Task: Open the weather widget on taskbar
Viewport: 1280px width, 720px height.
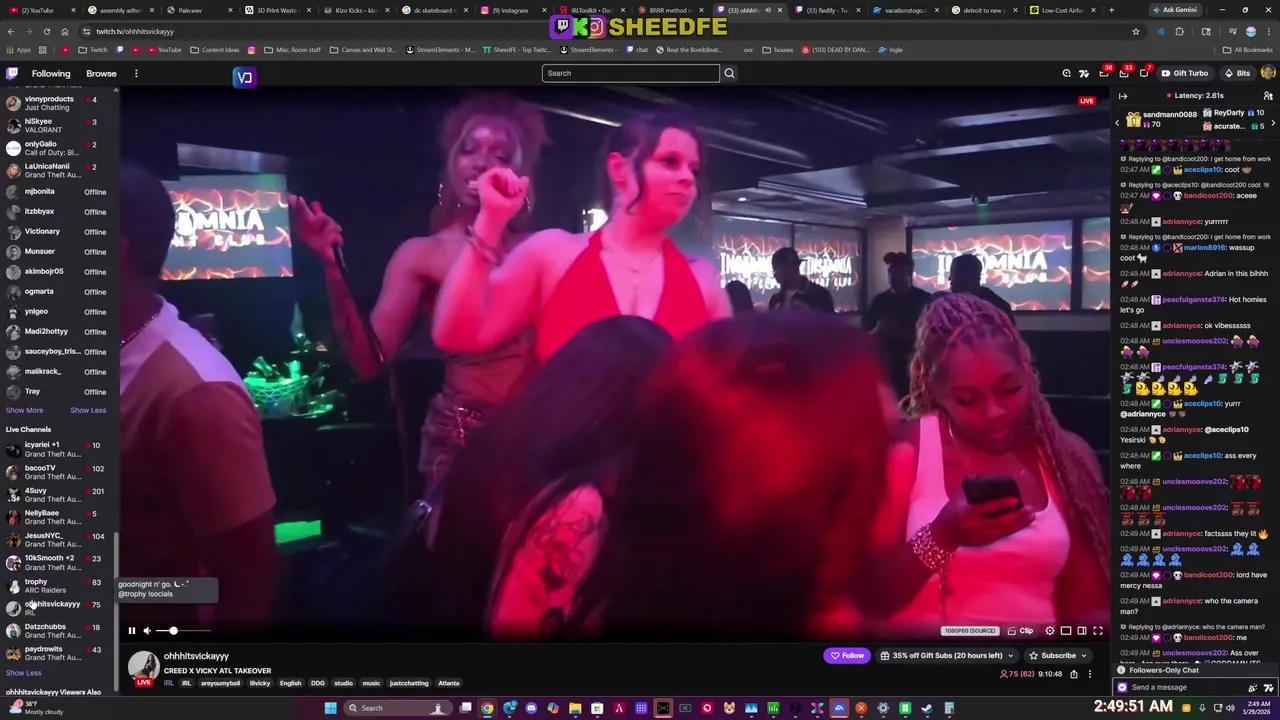Action: (x=37, y=708)
